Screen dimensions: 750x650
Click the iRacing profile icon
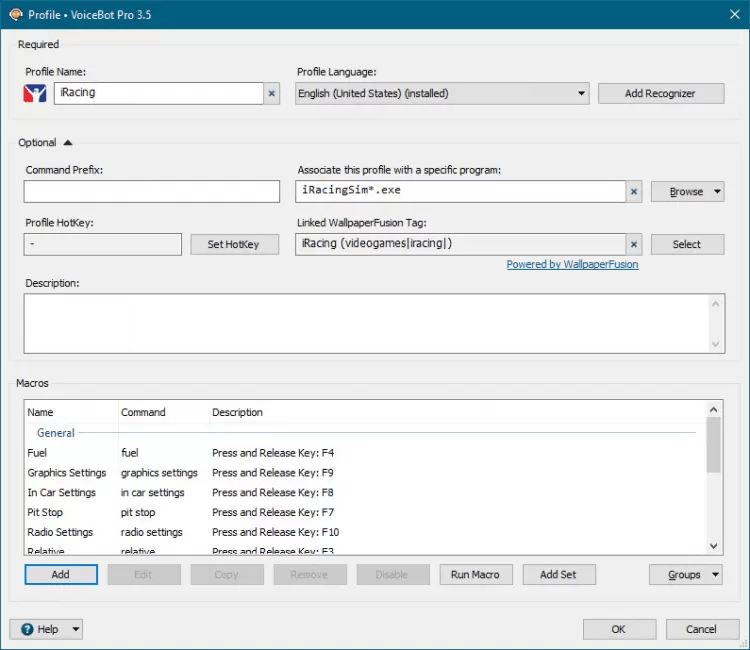pyautogui.click(x=35, y=94)
